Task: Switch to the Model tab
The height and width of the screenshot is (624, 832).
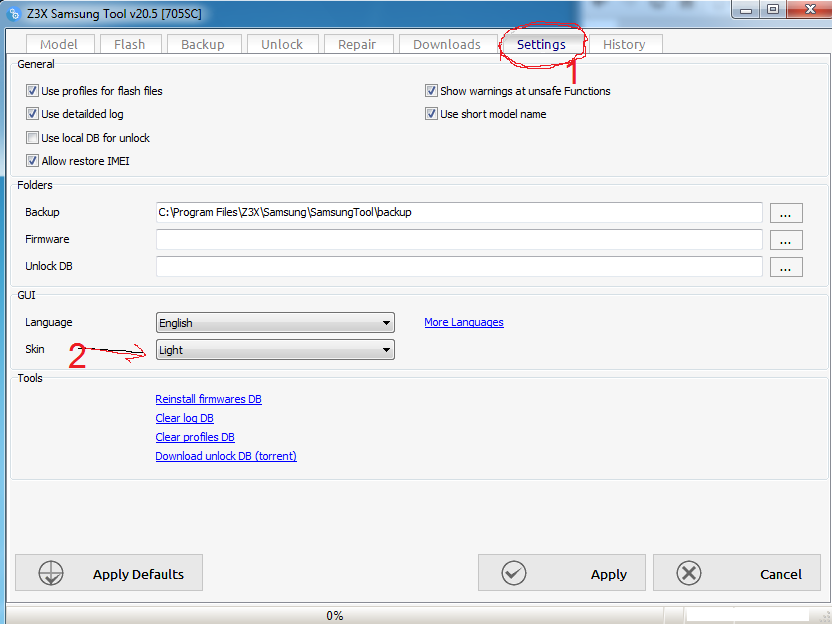Action: [x=59, y=45]
